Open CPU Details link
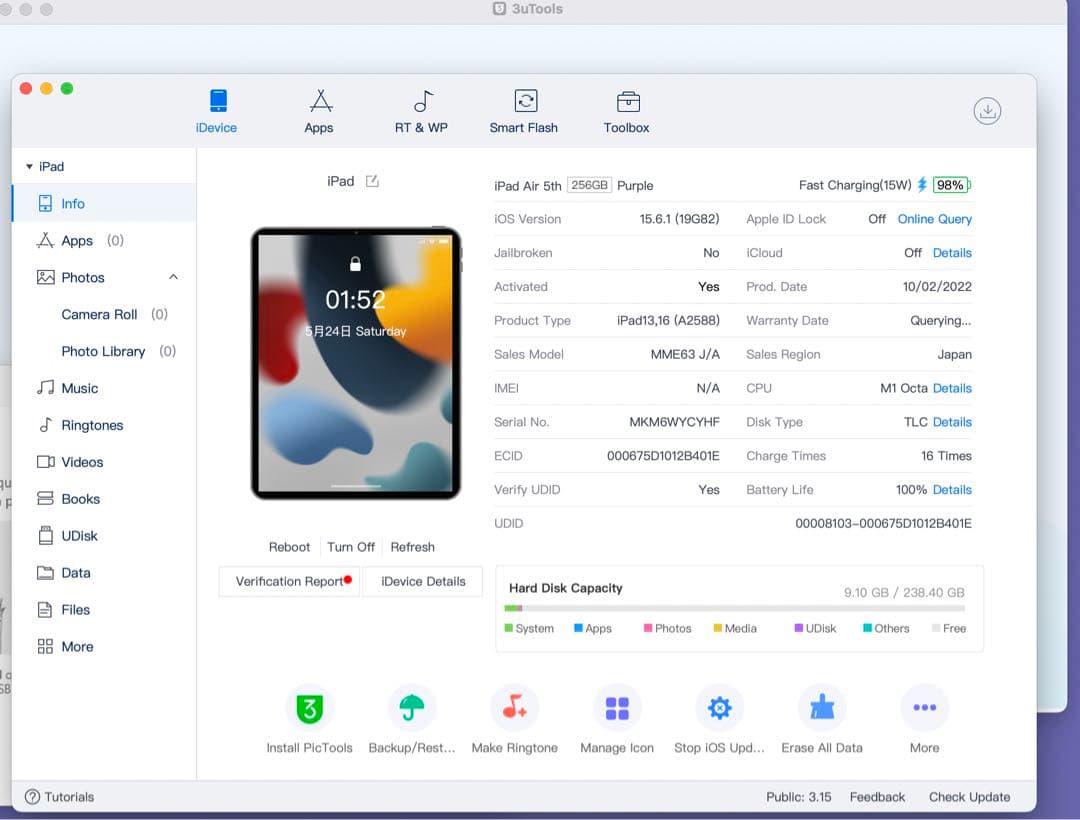This screenshot has height=820, width=1080. click(x=952, y=388)
